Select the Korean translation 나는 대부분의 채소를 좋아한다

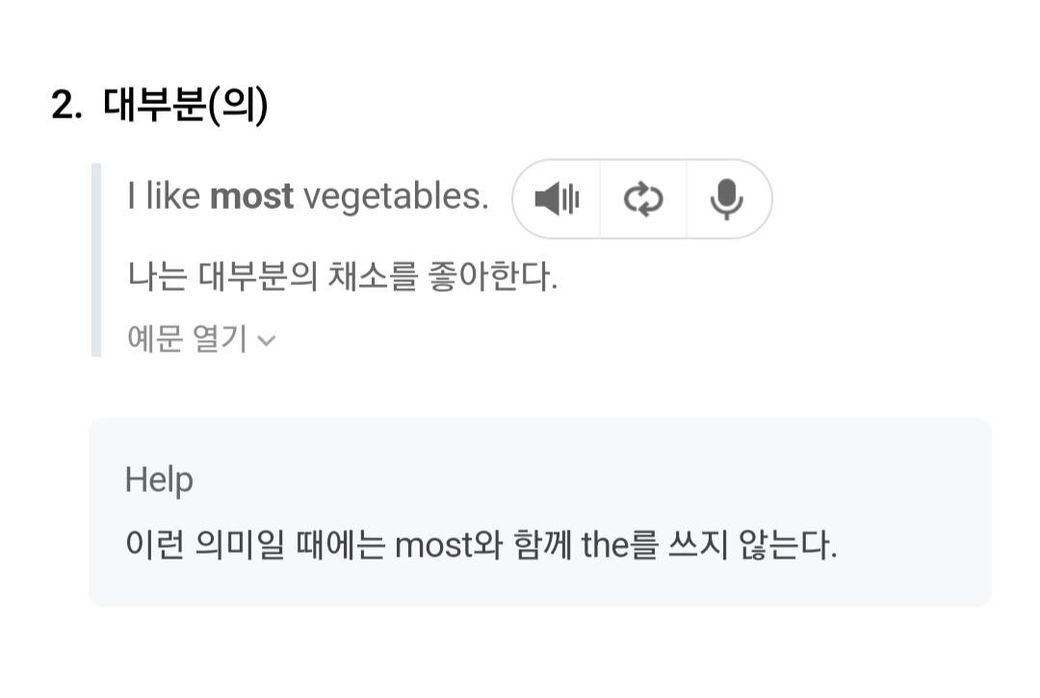pyautogui.click(x=342, y=275)
